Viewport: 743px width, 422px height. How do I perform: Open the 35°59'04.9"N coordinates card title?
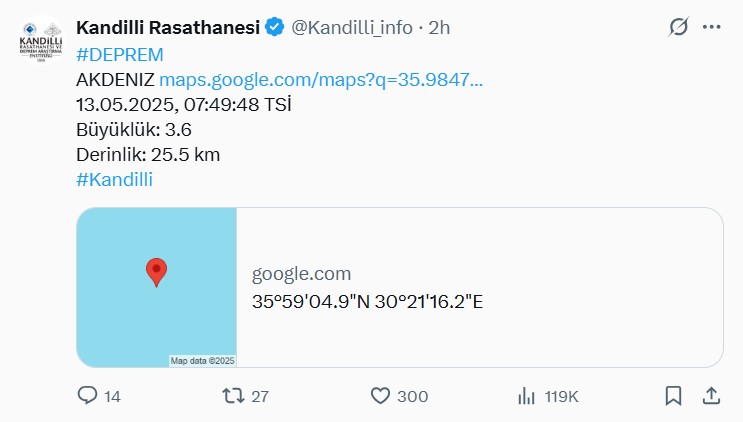(367, 301)
